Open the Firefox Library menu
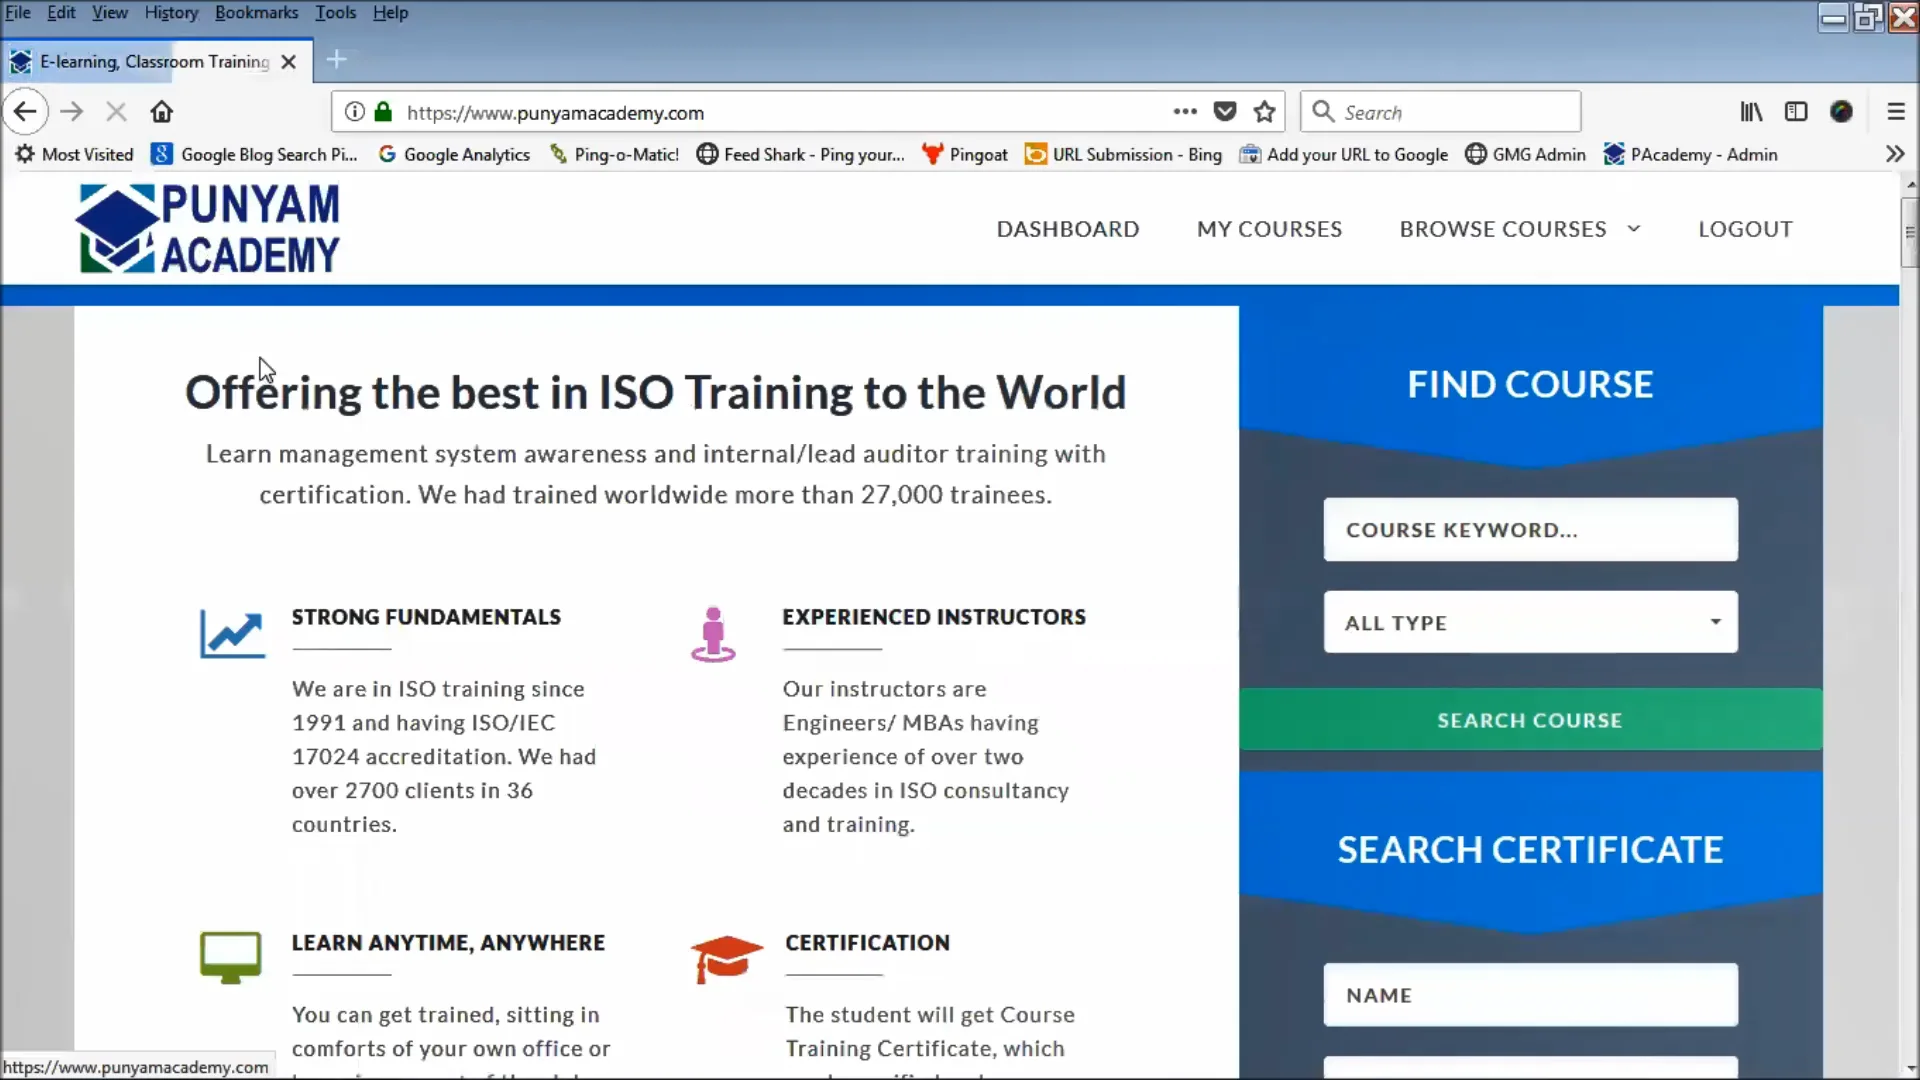 coord(1751,111)
